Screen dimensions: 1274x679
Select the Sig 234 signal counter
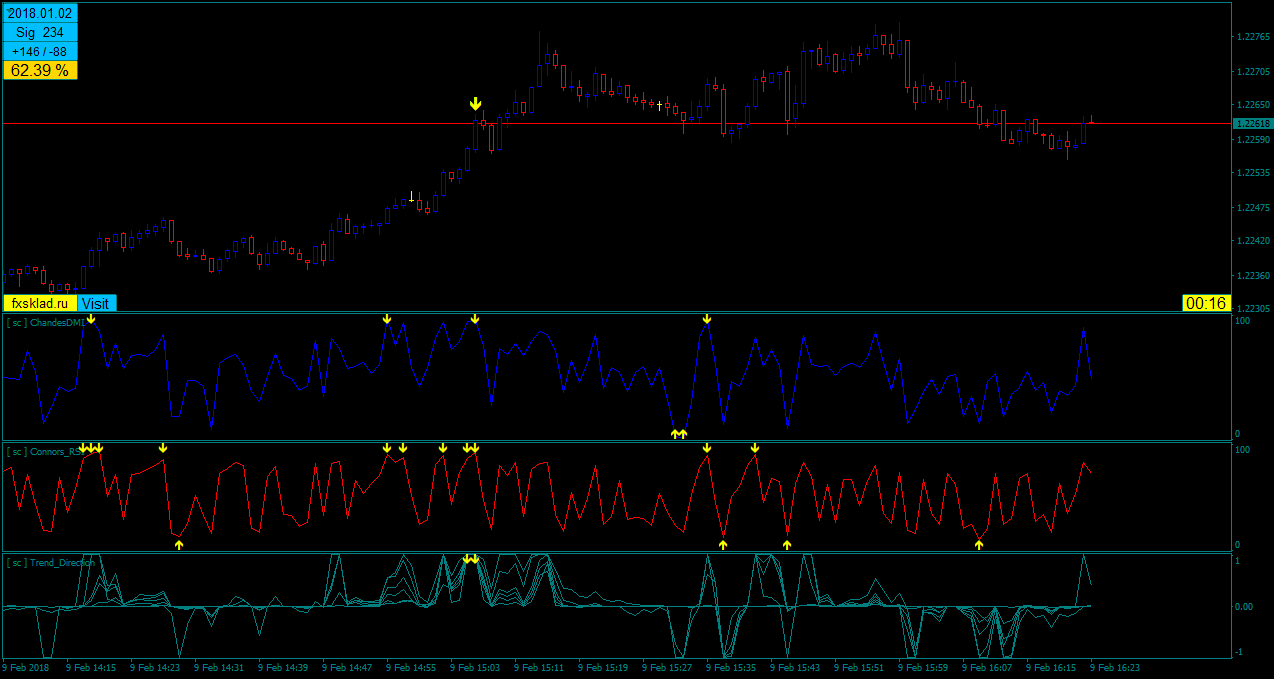point(40,33)
